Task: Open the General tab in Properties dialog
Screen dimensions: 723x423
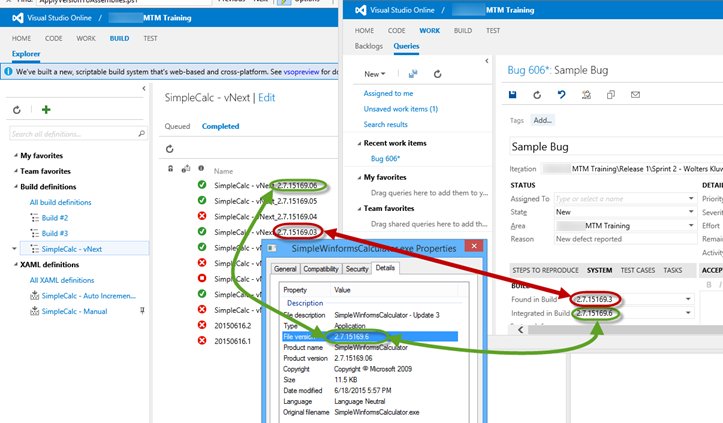Action: point(285,269)
